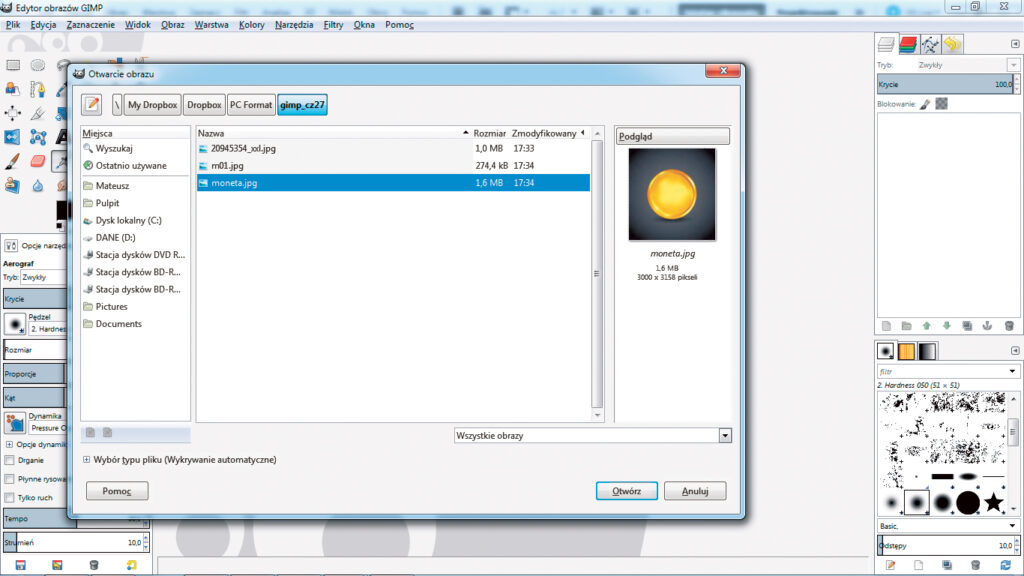Open the Filtry menu
The height and width of the screenshot is (576, 1024).
(x=333, y=24)
